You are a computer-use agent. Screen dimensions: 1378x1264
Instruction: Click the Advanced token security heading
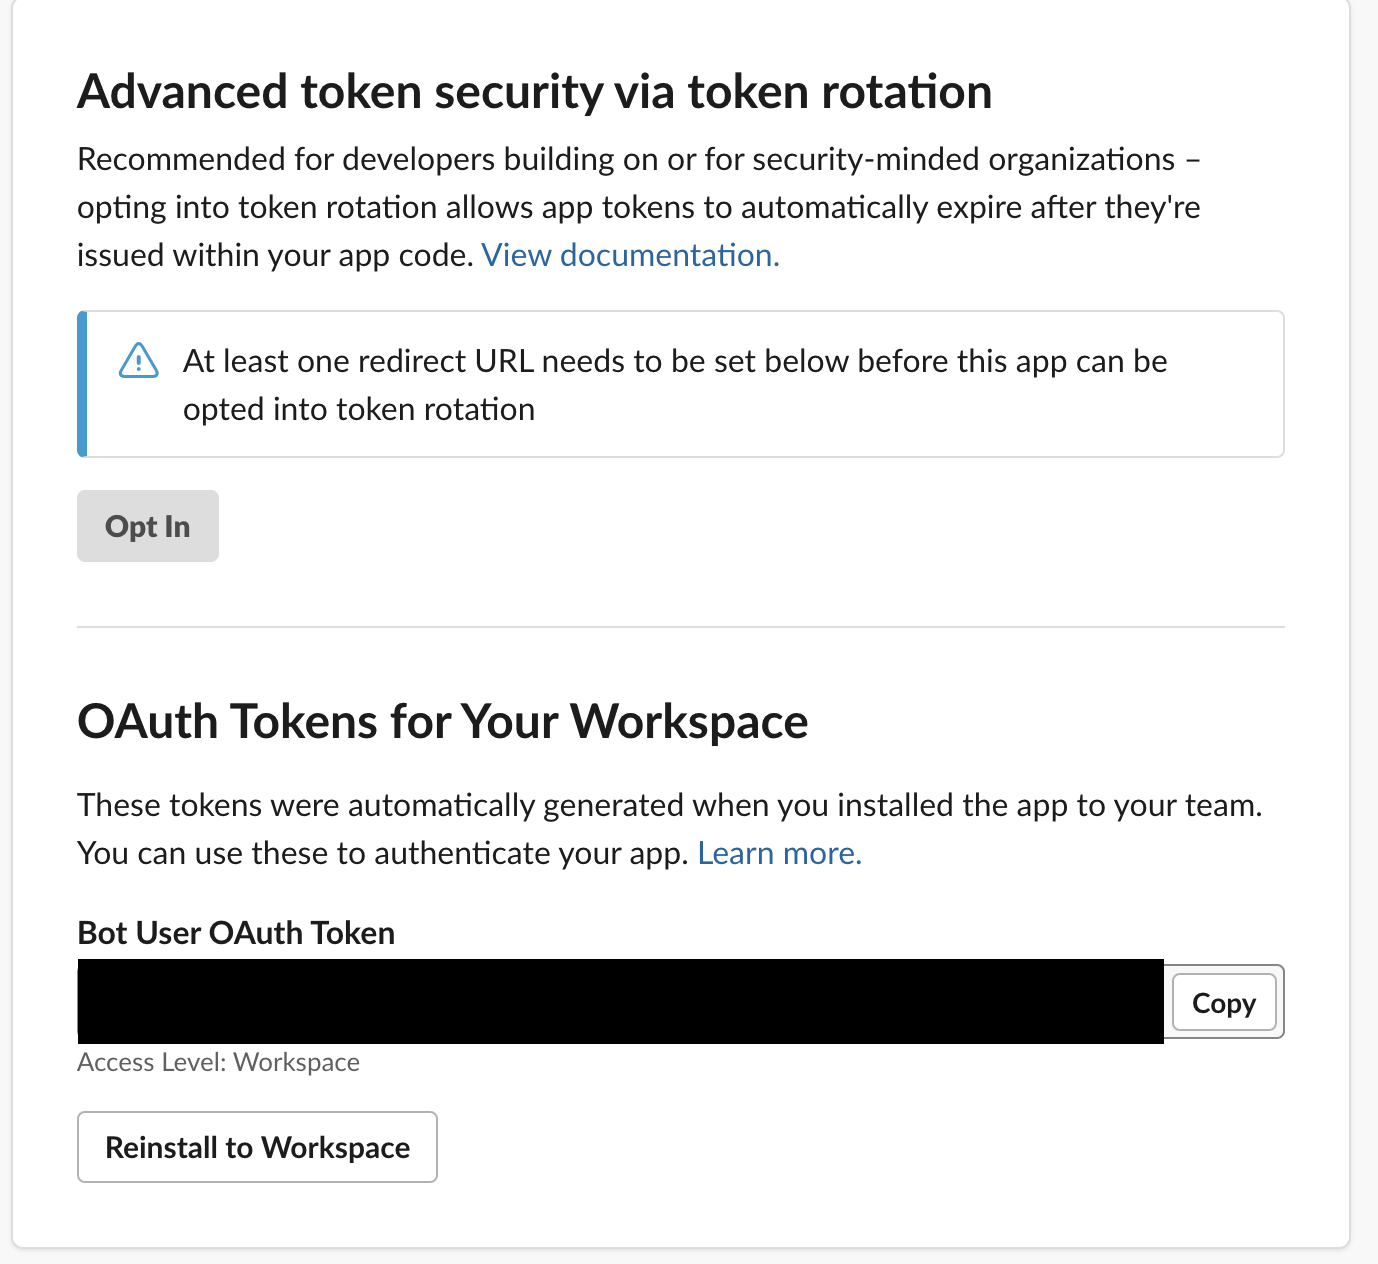point(535,91)
